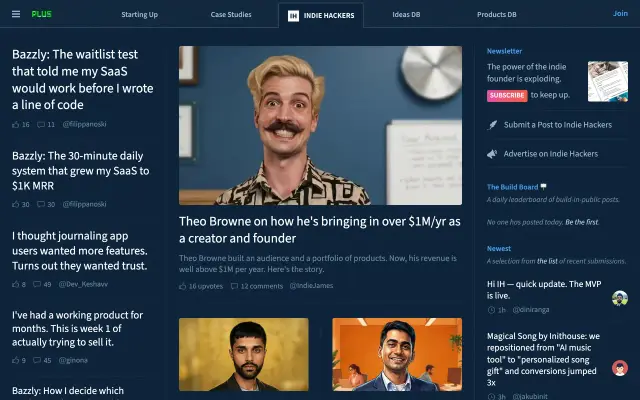The height and width of the screenshot is (400, 640).
Task: Click the rocket icon beside Submit a Post
Action: pyautogui.click(x=493, y=125)
